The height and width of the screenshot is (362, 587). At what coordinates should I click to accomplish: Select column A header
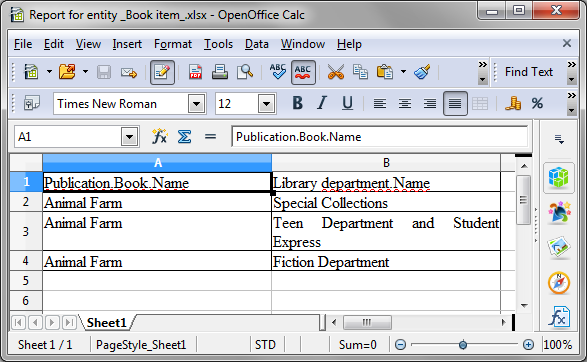(x=157, y=163)
